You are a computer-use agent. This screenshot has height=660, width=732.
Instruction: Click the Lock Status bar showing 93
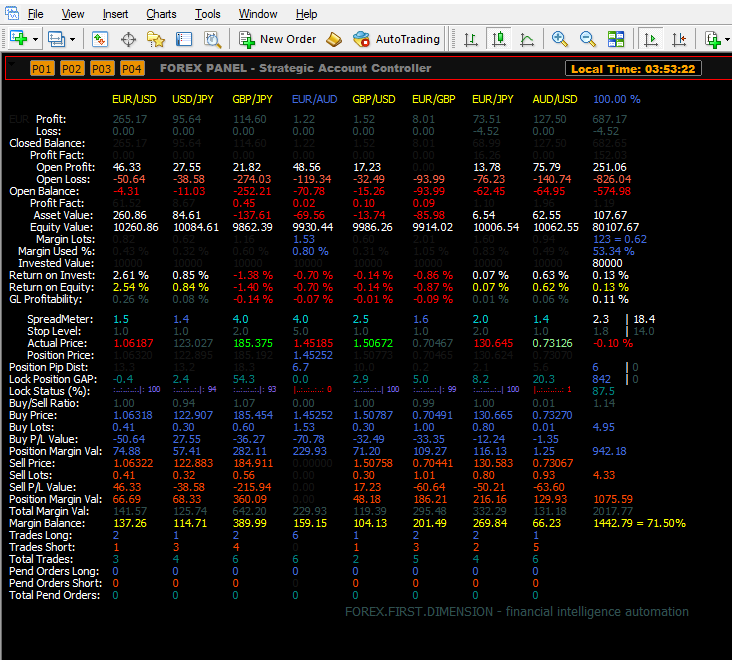(254, 389)
